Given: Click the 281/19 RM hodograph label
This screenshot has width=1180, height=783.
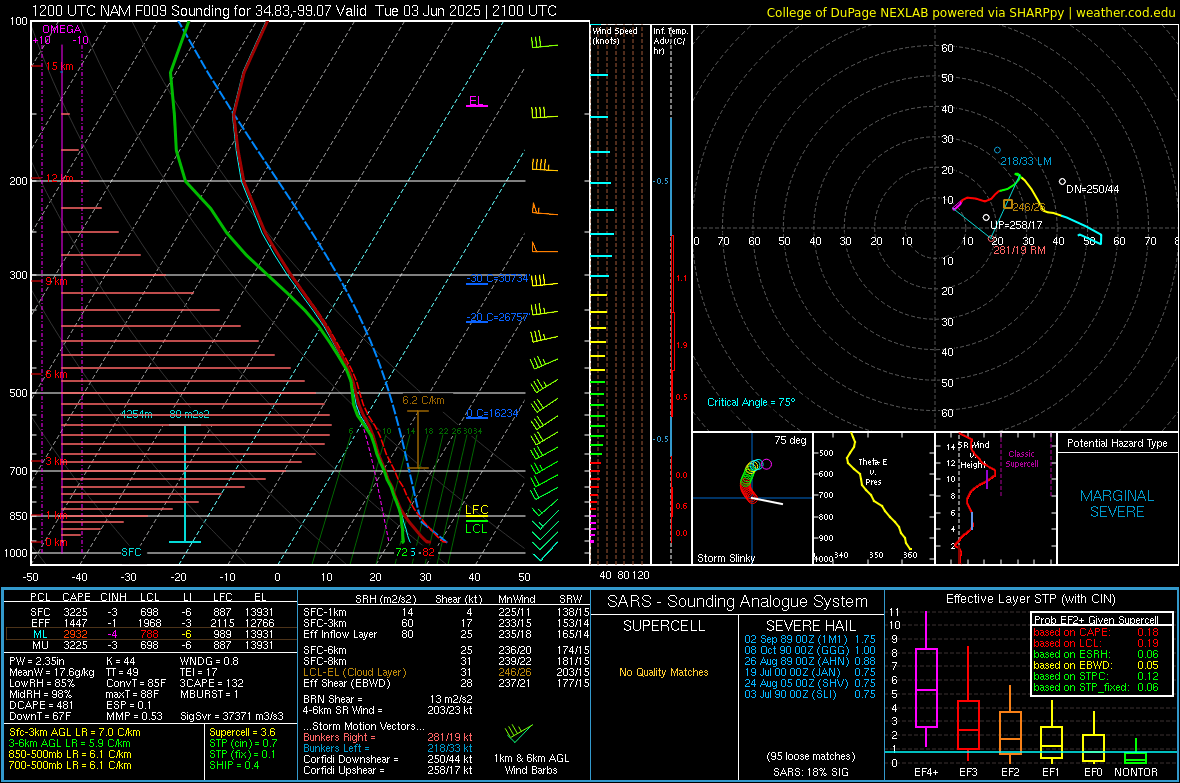Looking at the screenshot, I should pos(1019,250).
